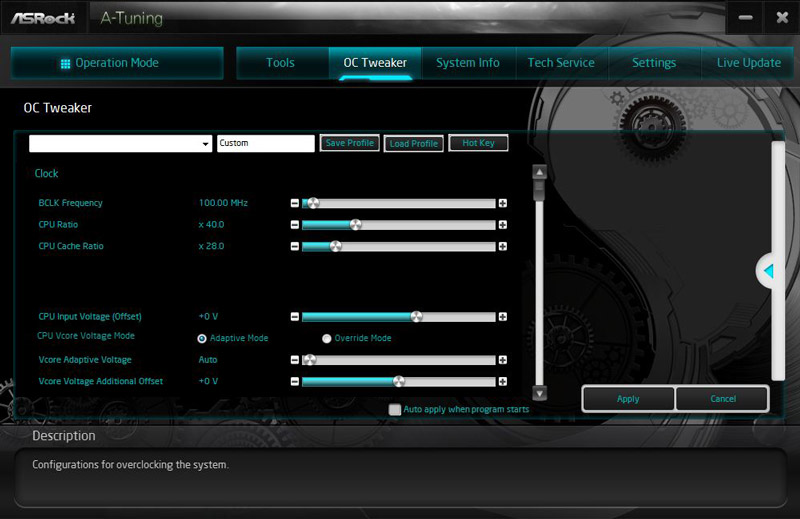Click the Load Profile button

click(x=414, y=143)
